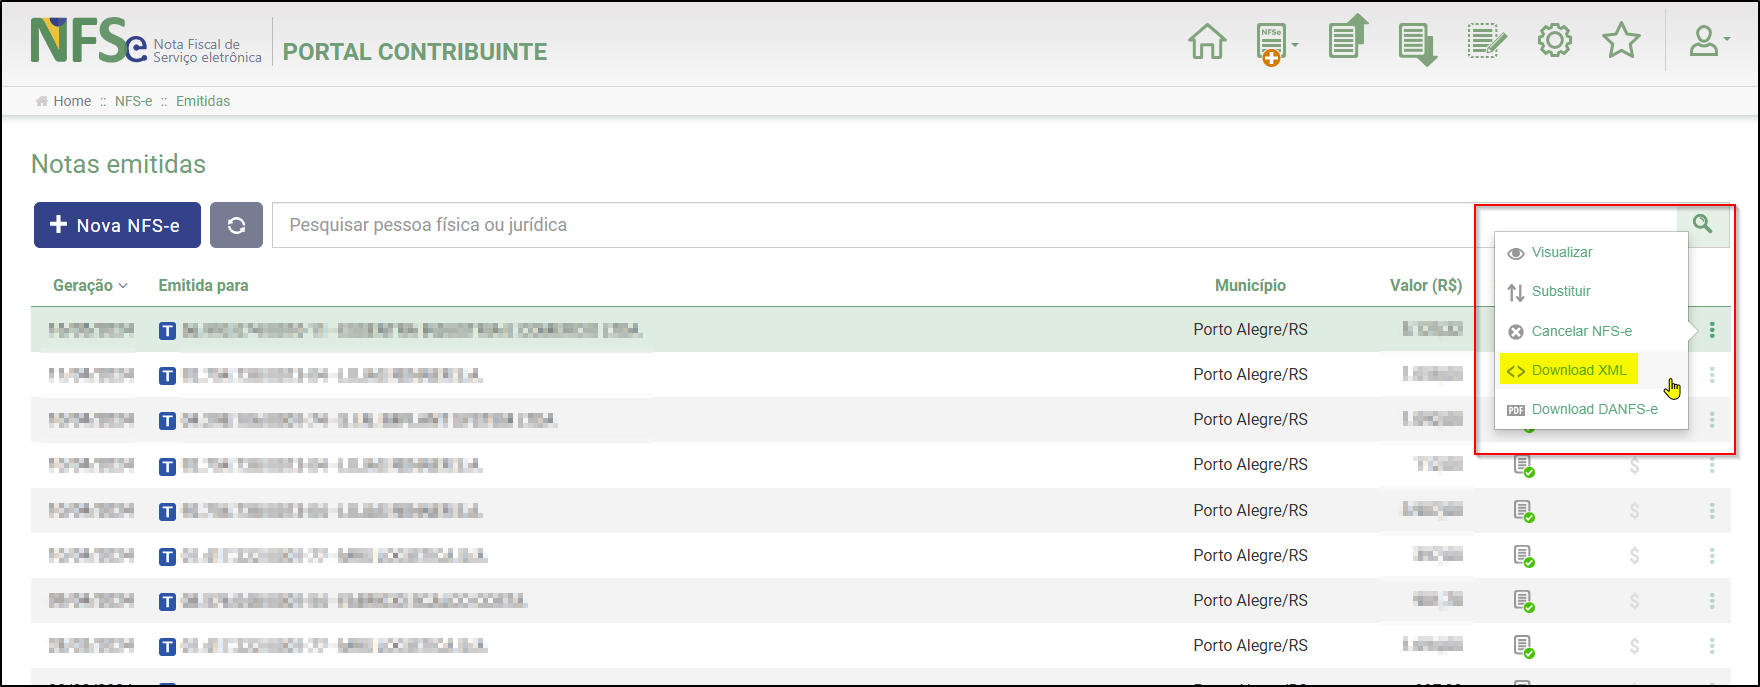The width and height of the screenshot is (1760, 687).
Task: Choose Download XML from the menu
Action: (x=1578, y=370)
